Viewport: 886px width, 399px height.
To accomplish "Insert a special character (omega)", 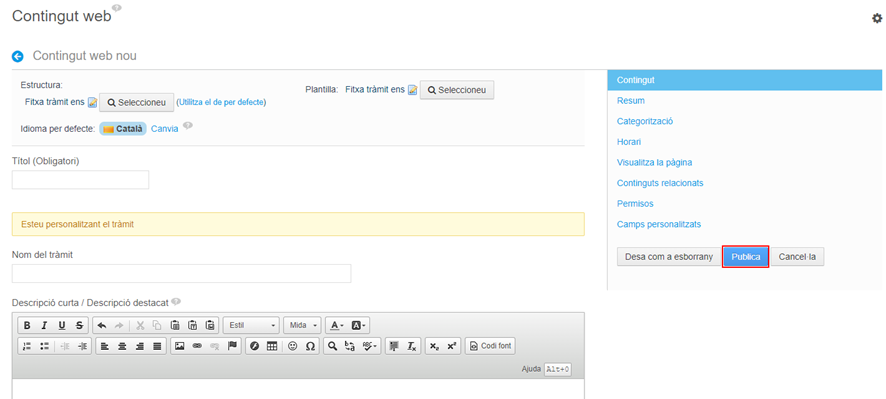I will click(310, 346).
